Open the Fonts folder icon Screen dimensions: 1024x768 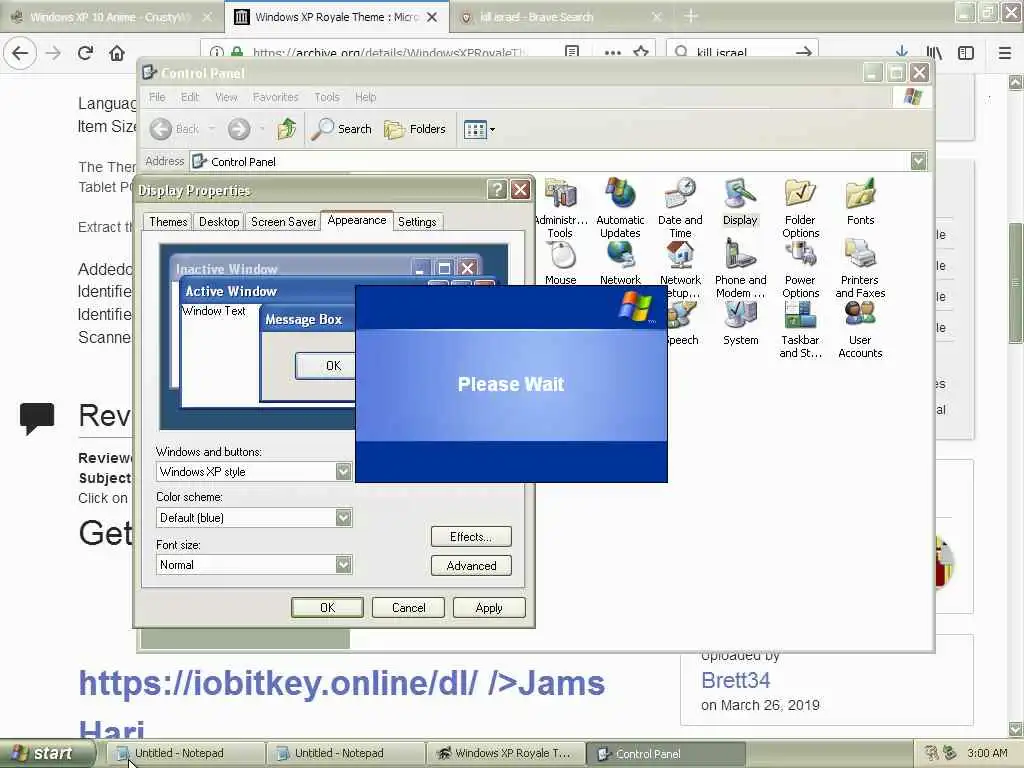tap(860, 202)
